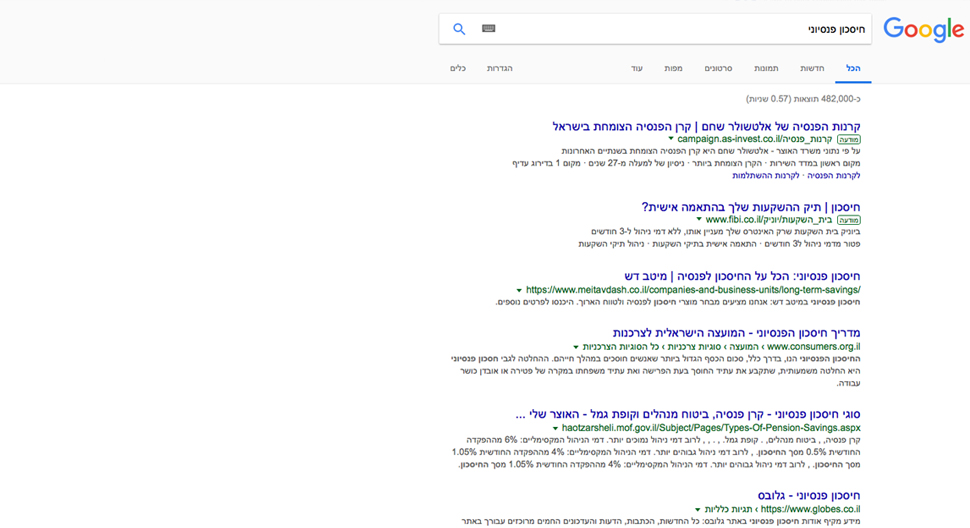
Task: Click inside the search input field
Action: point(655,29)
